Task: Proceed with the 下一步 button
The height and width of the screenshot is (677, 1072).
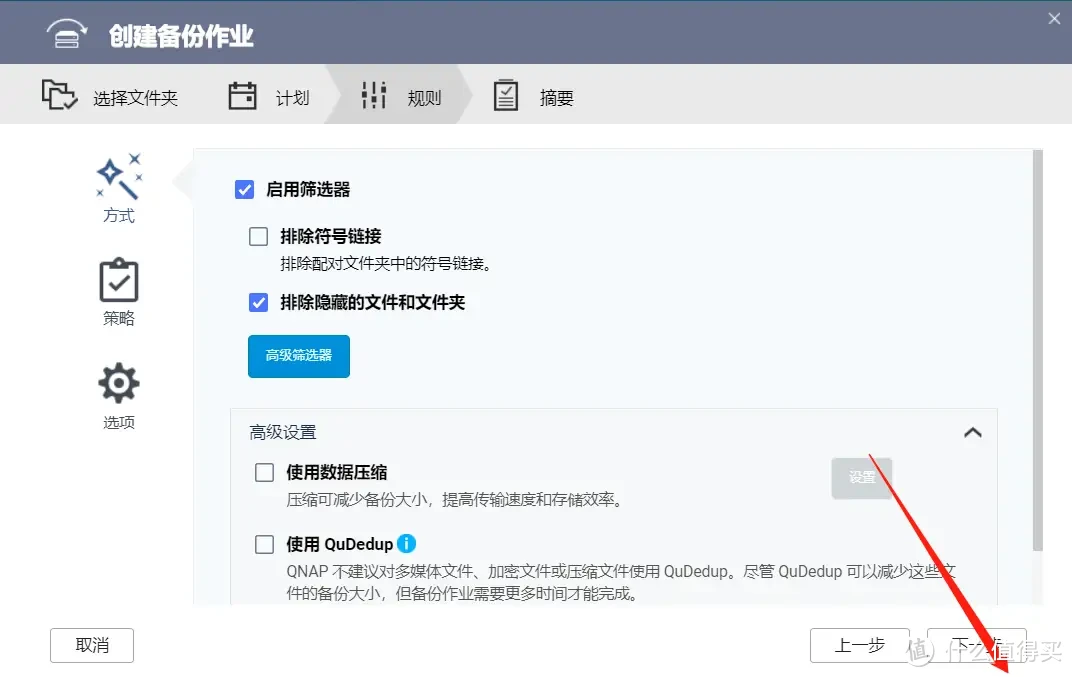Action: click(976, 645)
